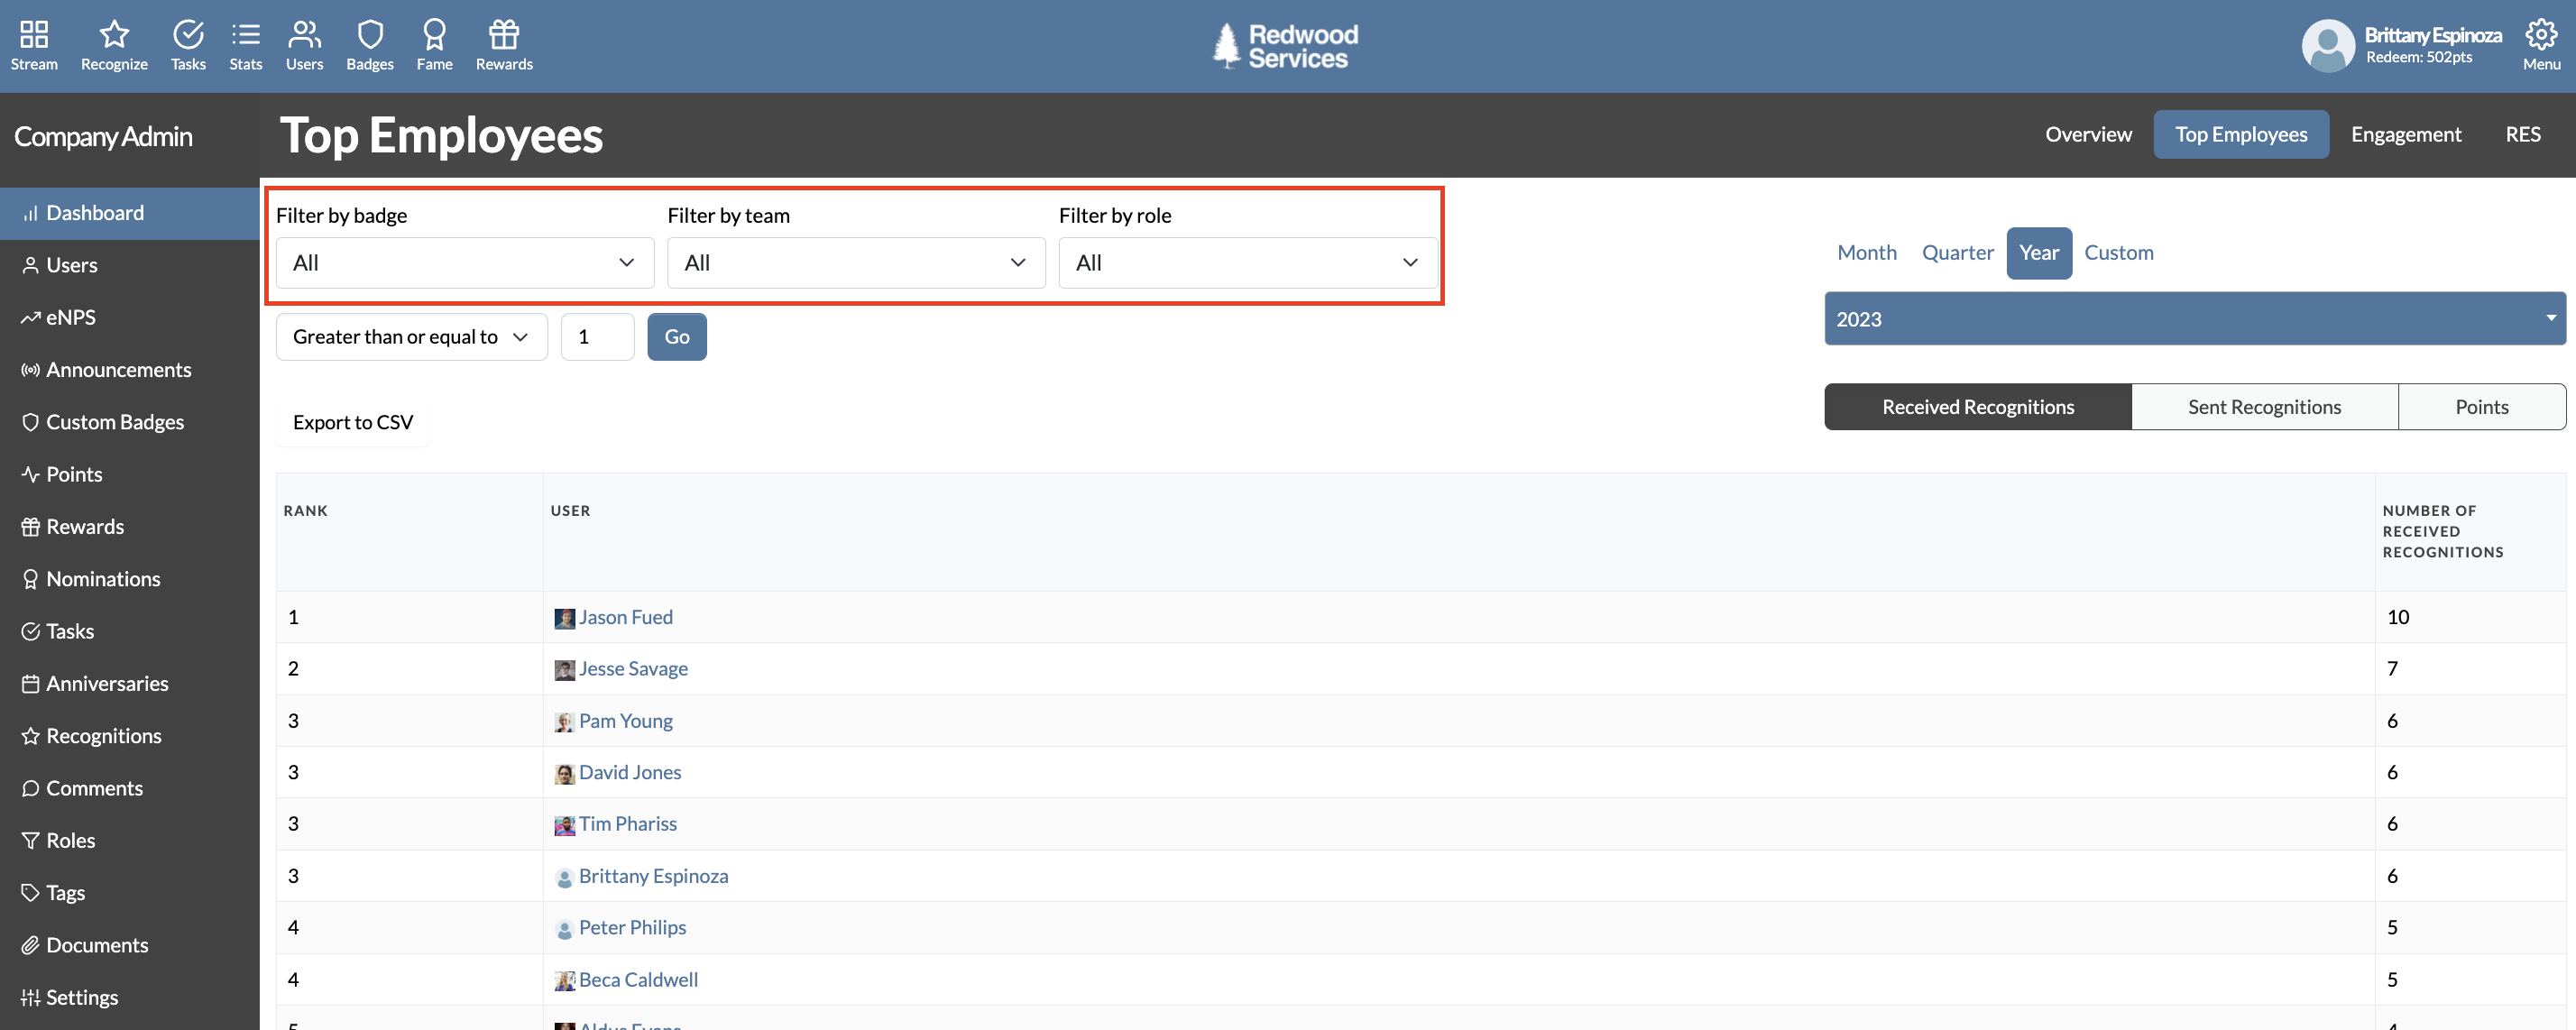Select the Received Recognitions toggle

[1977, 407]
